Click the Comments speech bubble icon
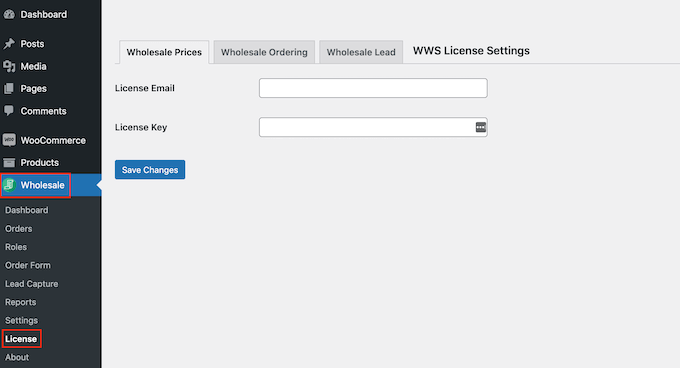680x368 pixels. [x=9, y=111]
